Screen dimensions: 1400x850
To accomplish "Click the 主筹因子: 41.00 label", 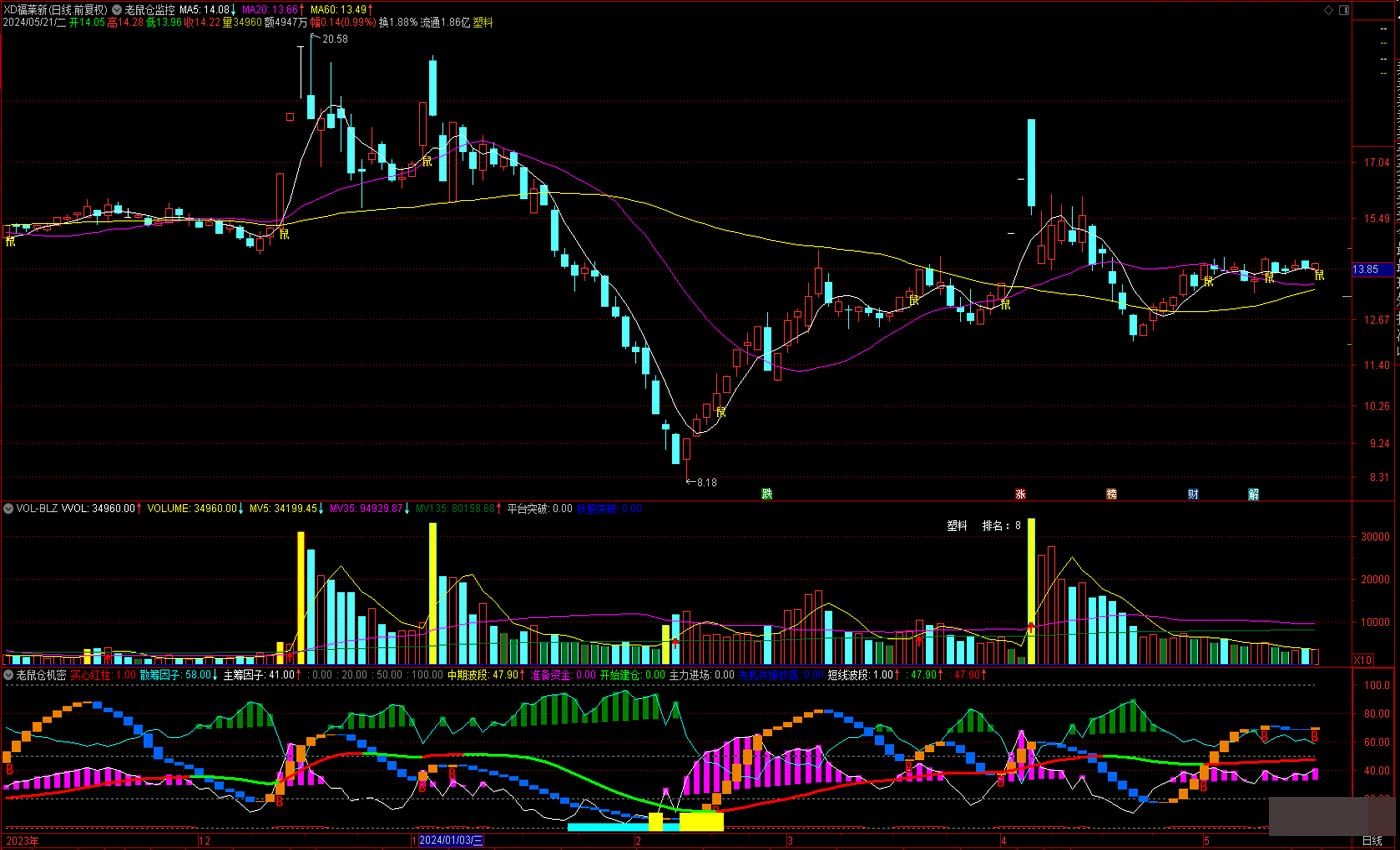I will point(259,675).
